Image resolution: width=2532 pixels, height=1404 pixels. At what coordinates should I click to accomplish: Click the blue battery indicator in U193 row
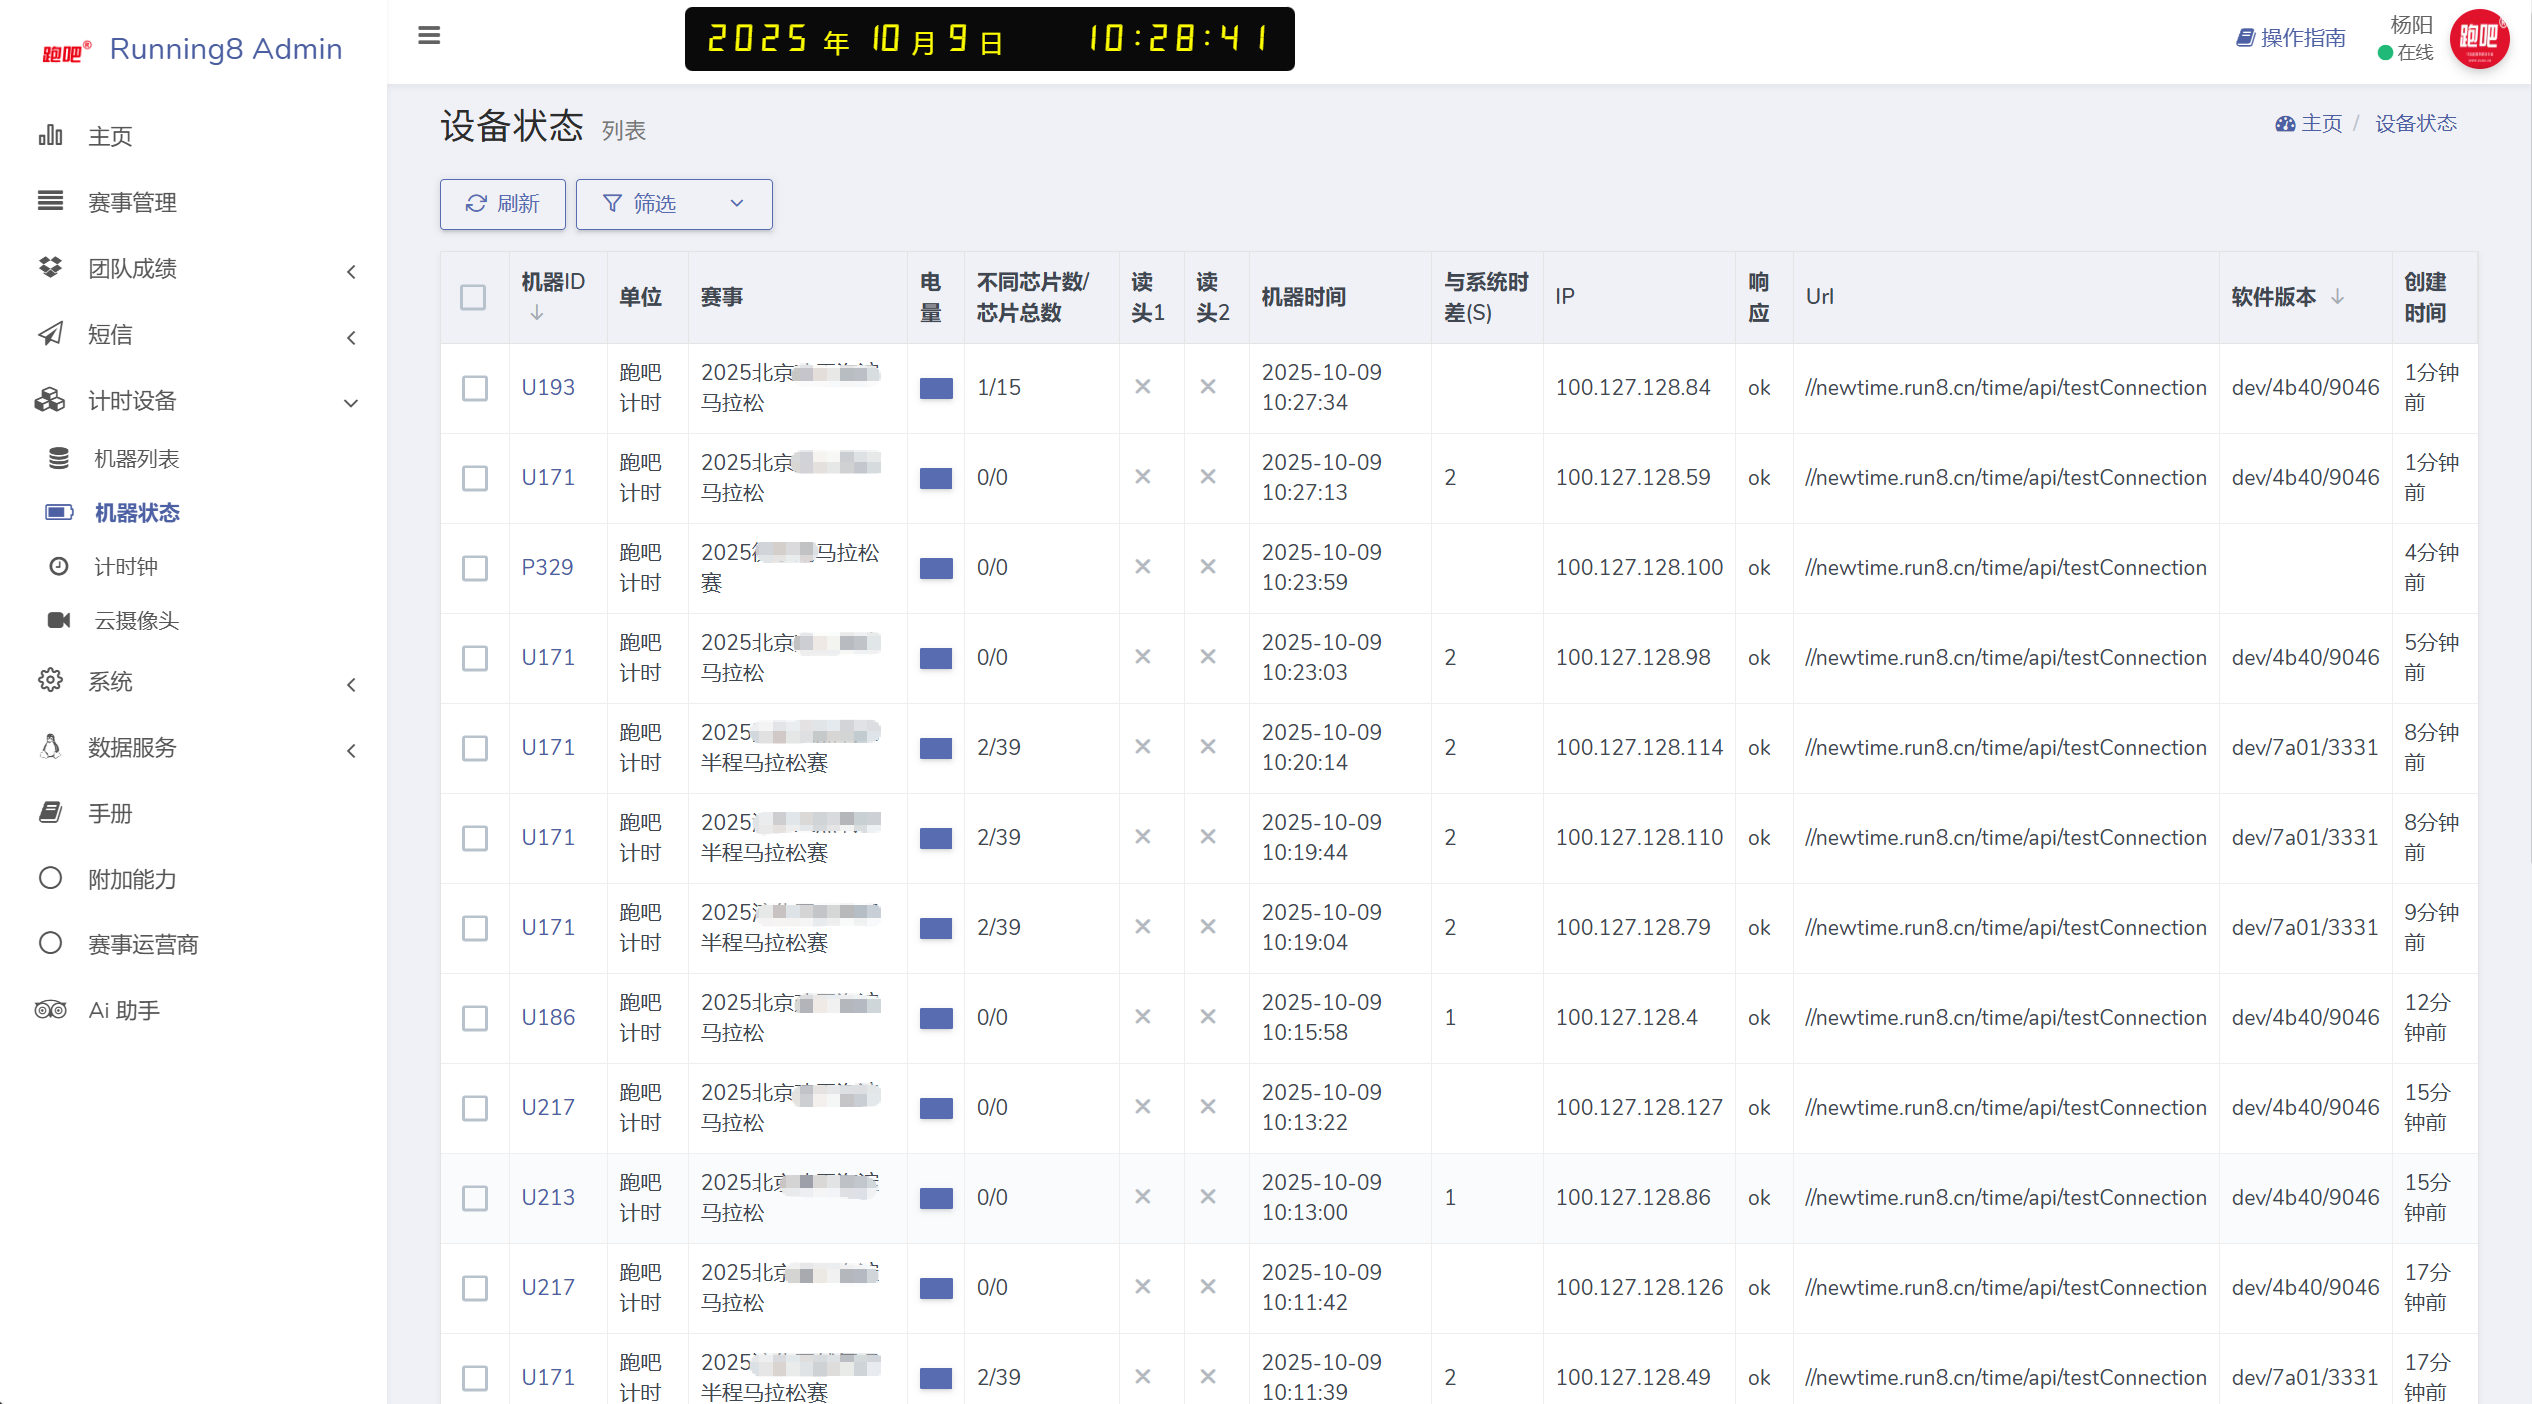pos(935,388)
